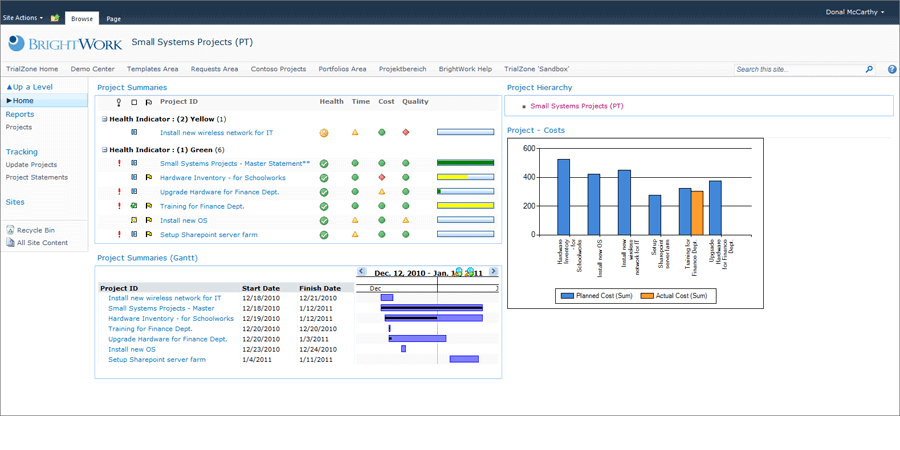Click the BrightWork logo
This screenshot has height=450, width=900.
tap(65, 43)
